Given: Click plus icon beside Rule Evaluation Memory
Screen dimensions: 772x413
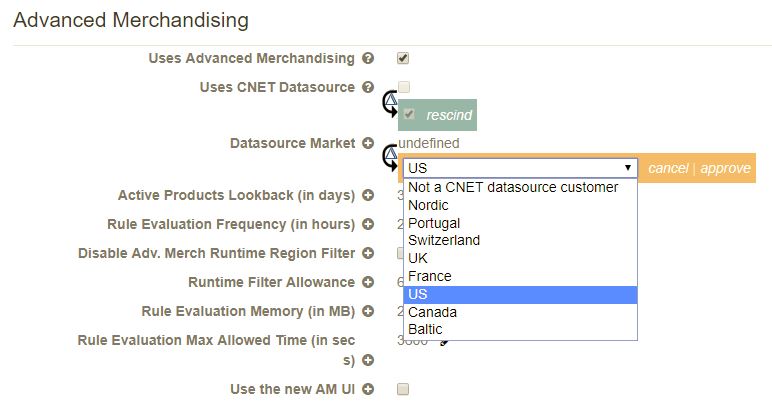Looking at the screenshot, I should 368,312.
